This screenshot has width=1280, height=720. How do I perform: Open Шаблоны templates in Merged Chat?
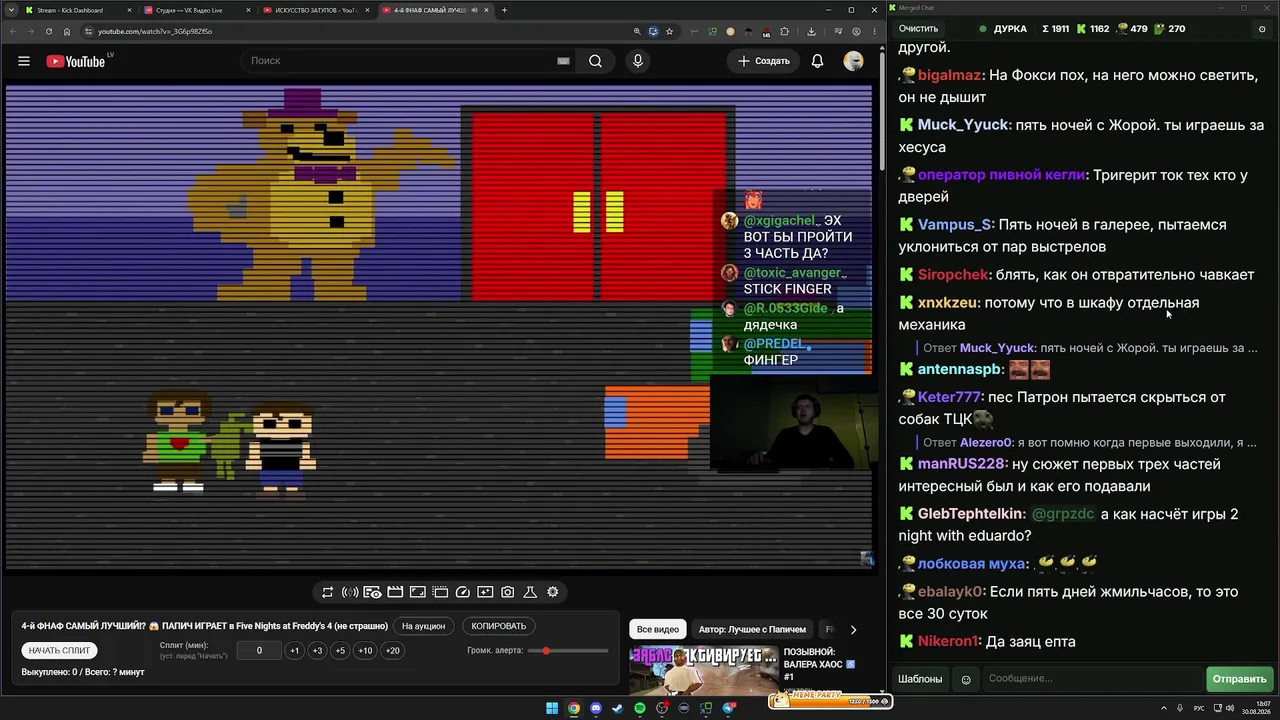[x=920, y=679]
